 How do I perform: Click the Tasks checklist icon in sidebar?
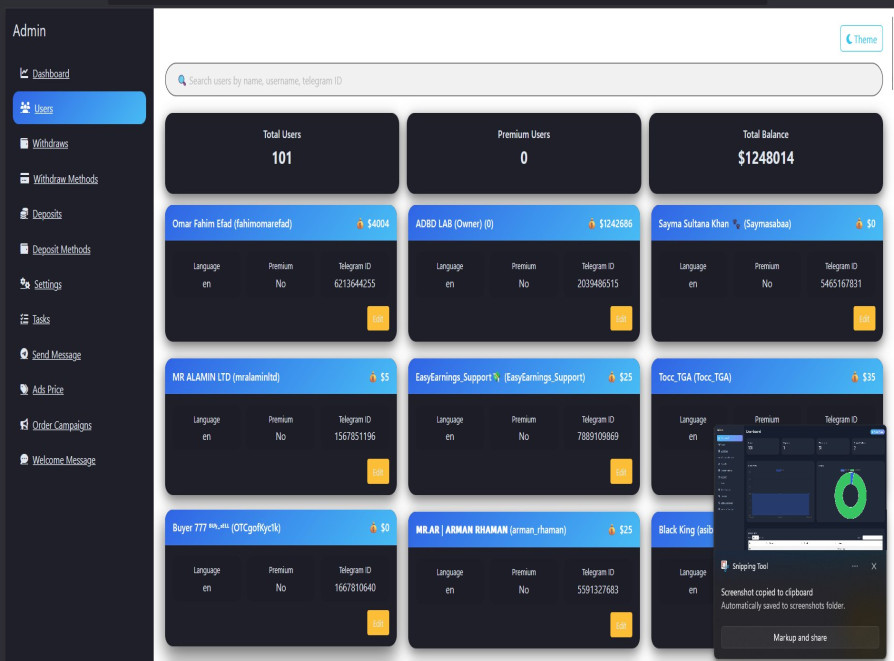(x=24, y=320)
